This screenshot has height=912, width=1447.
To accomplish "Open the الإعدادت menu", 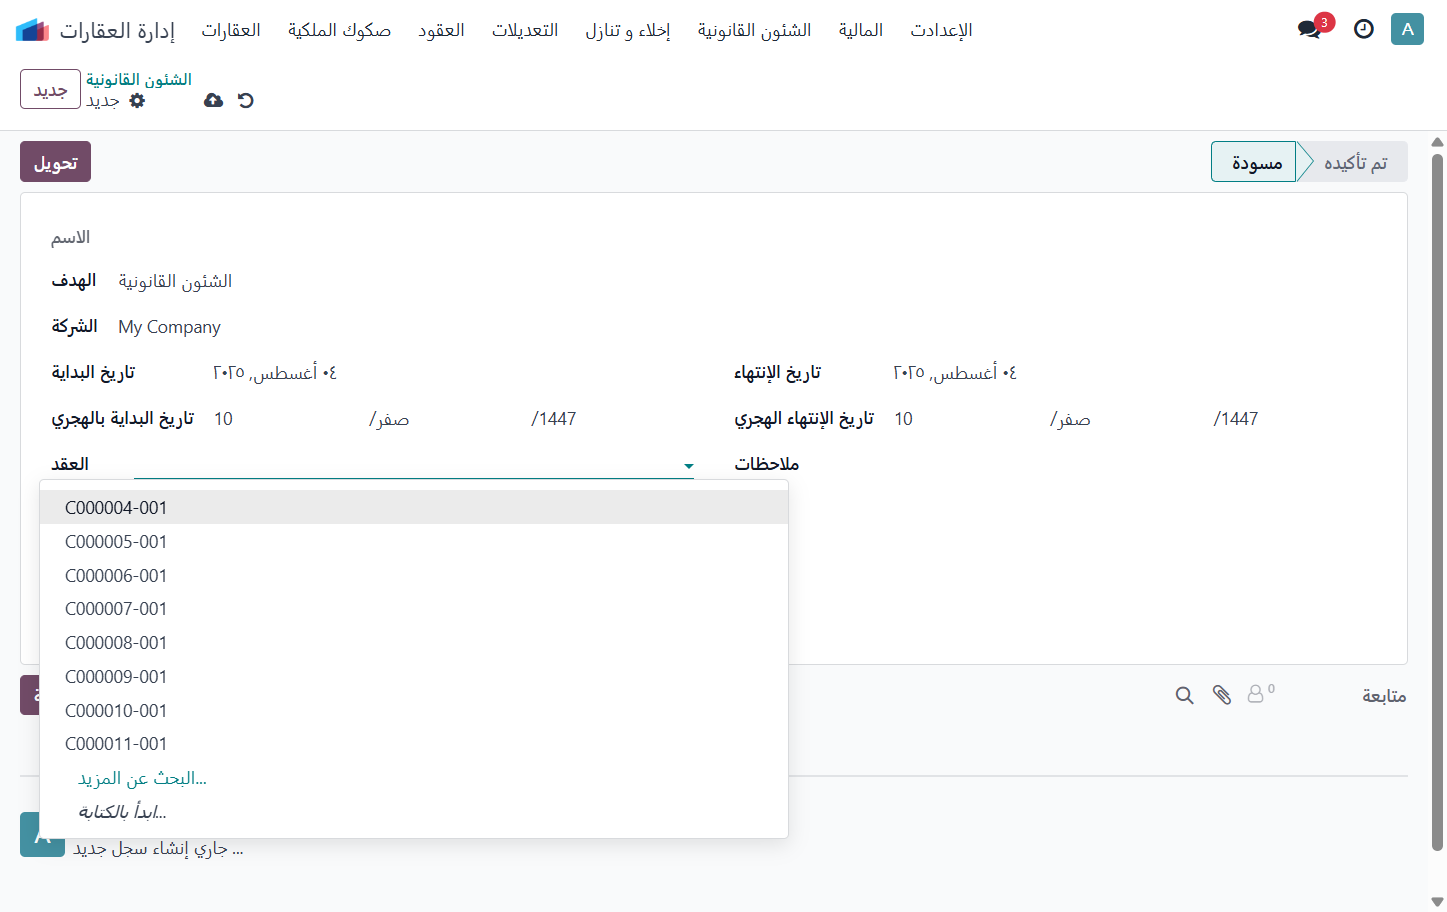I will [941, 30].
